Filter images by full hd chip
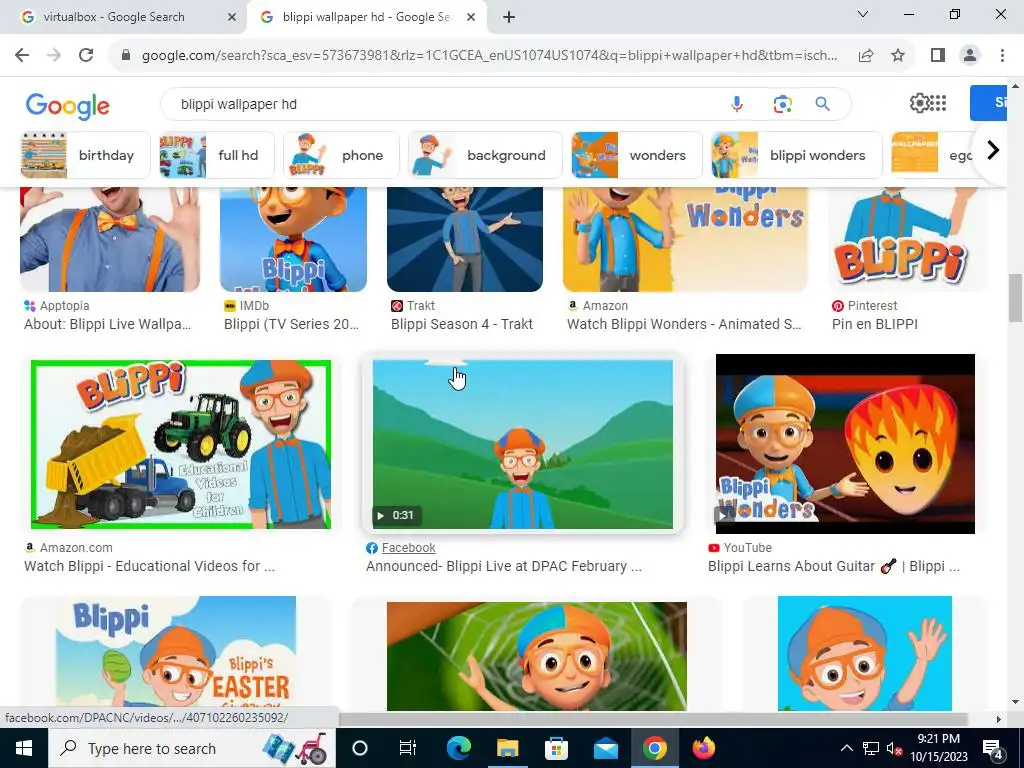1024x768 pixels. coord(217,155)
